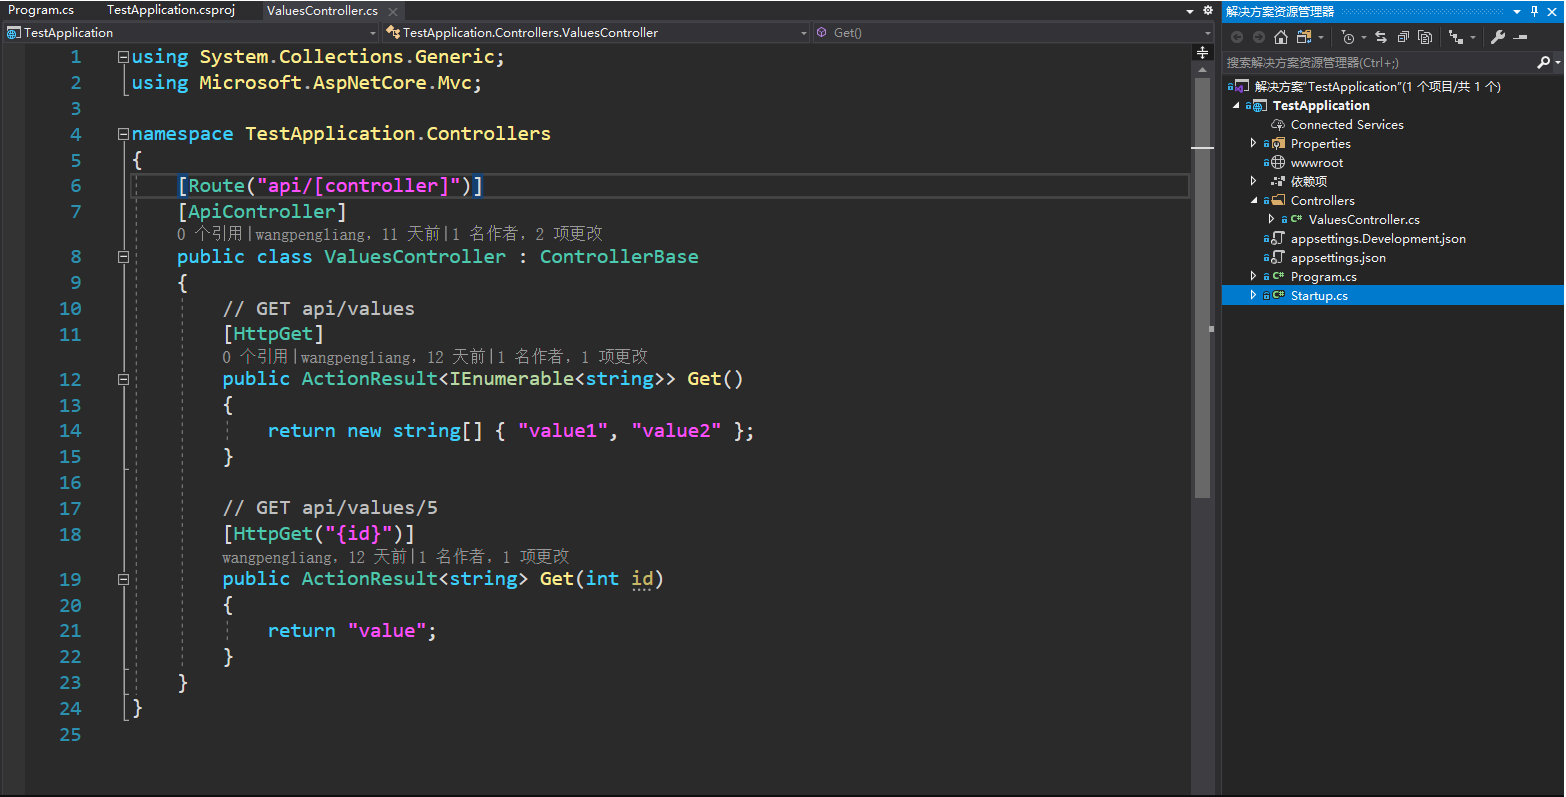Viewport: 1566px width, 797px height.
Task: Open ValuesController.cs from Solution Explorer
Action: (1364, 219)
